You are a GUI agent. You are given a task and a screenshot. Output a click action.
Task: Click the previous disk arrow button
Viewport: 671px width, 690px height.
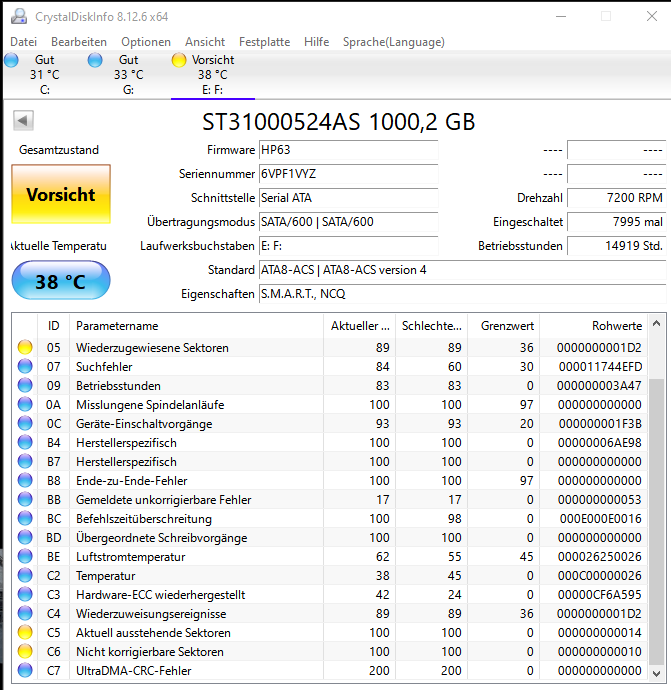tap(23, 120)
